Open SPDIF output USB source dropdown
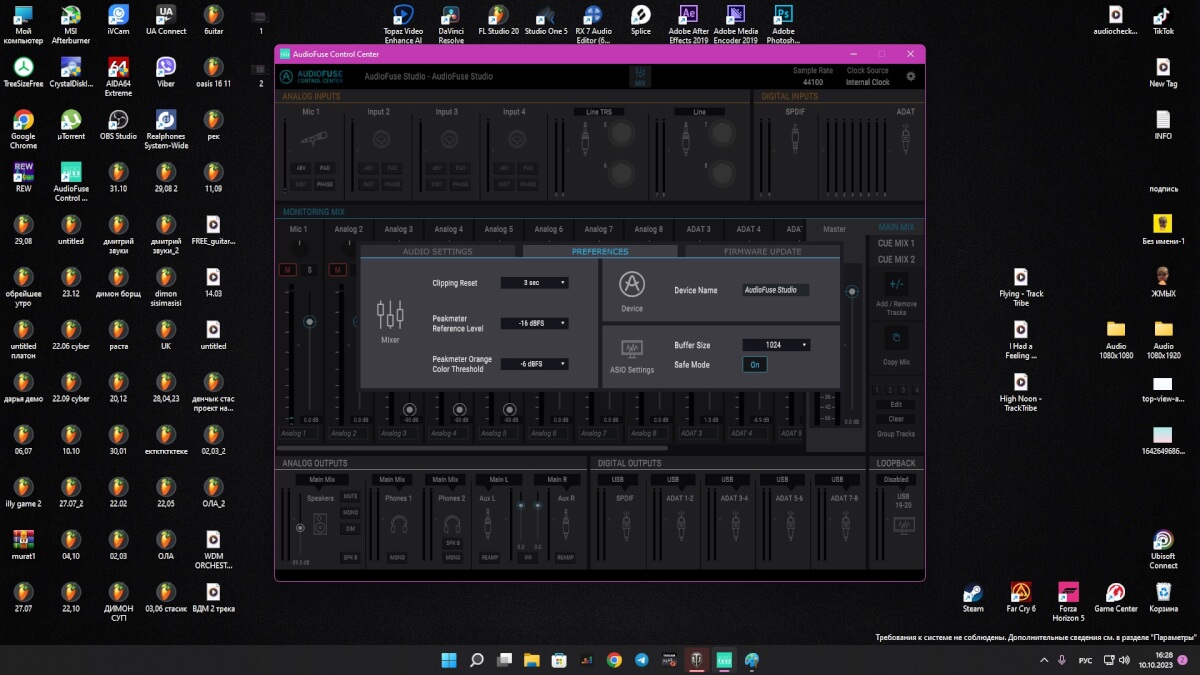This screenshot has height=675, width=1200. click(618, 480)
